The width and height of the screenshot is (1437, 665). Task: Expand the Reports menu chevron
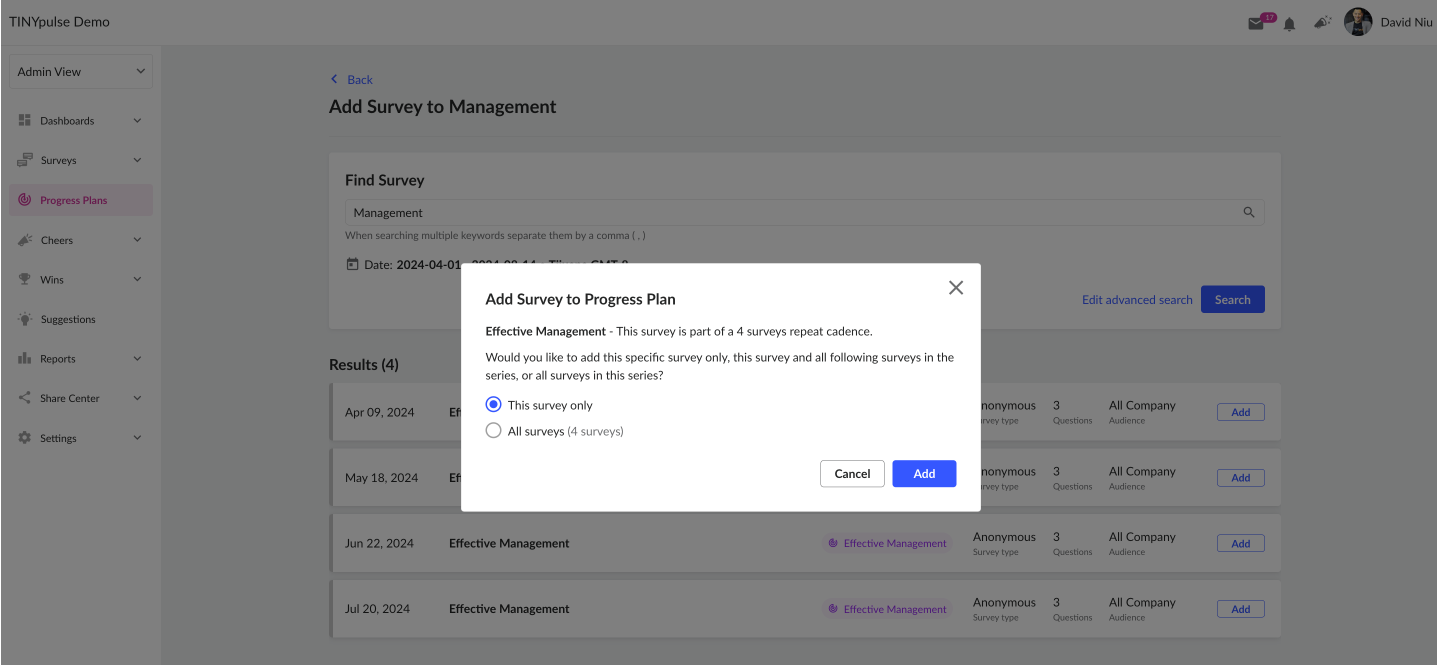point(137,359)
